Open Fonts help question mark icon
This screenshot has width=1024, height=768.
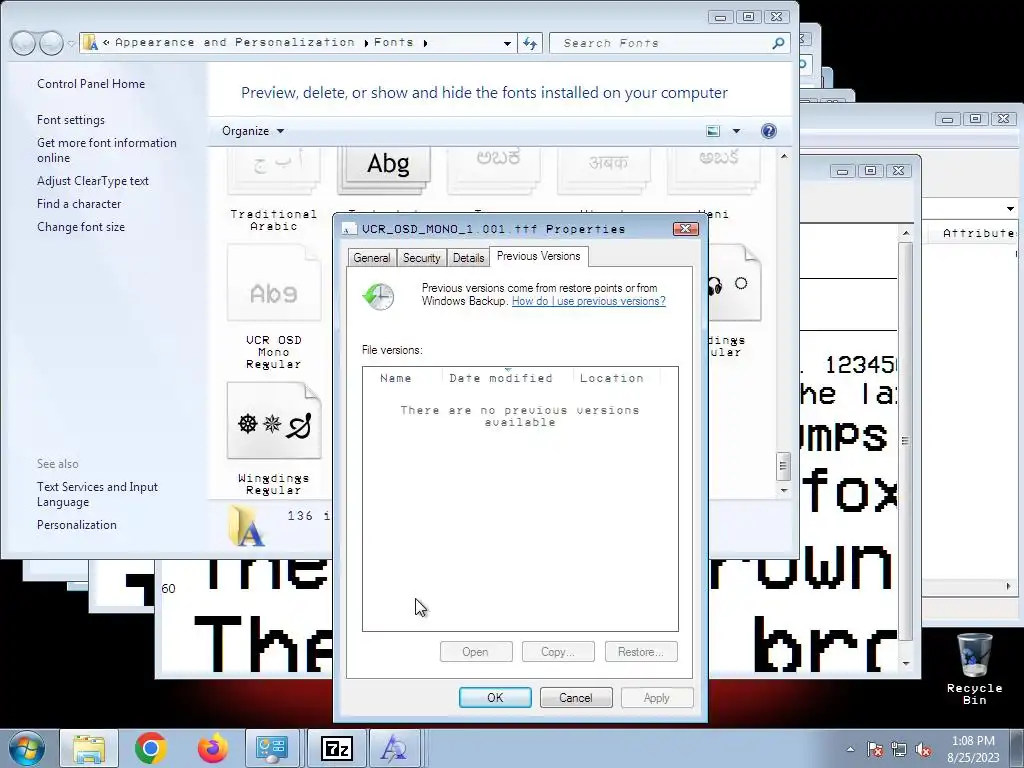[769, 131]
